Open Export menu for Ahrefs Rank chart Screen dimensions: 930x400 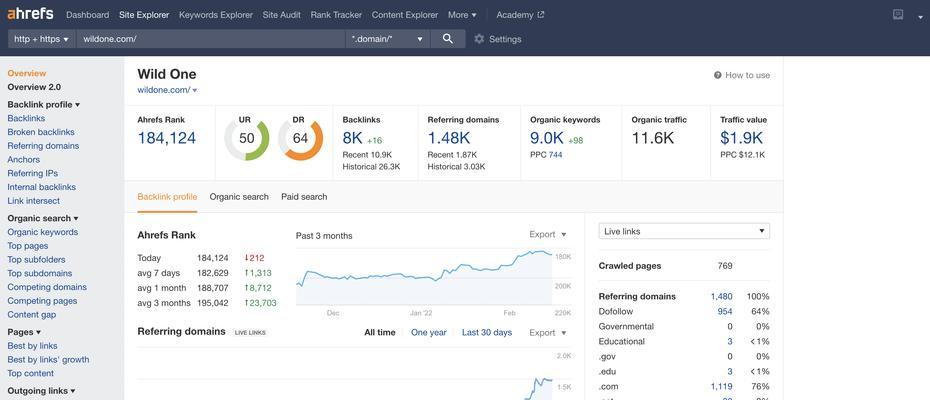pos(548,234)
